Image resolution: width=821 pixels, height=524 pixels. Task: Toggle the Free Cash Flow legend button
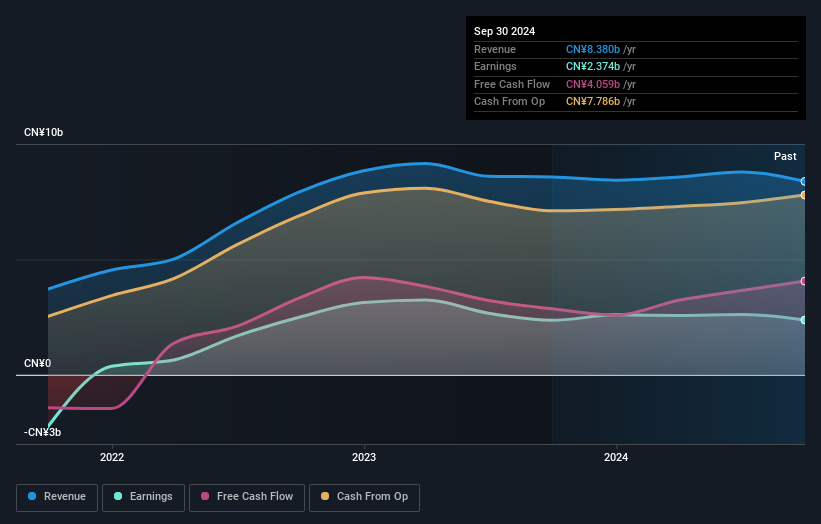[x=247, y=497]
